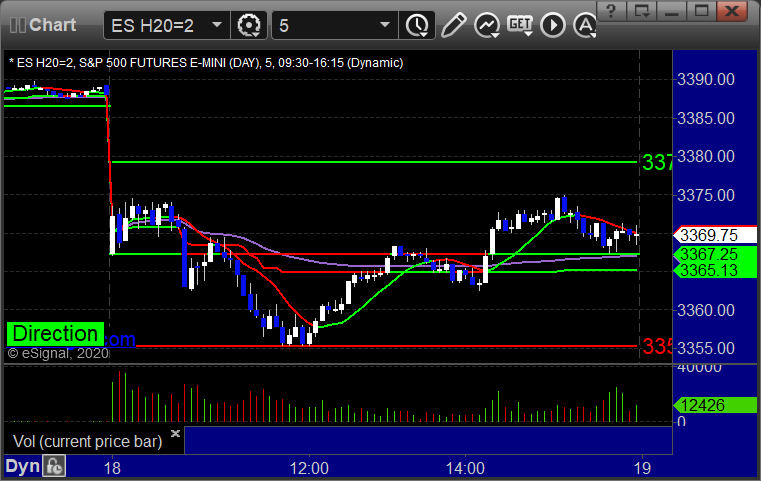Expand the ES H20=2 symbol dropdown
This screenshot has width=761, height=481.
point(217,25)
